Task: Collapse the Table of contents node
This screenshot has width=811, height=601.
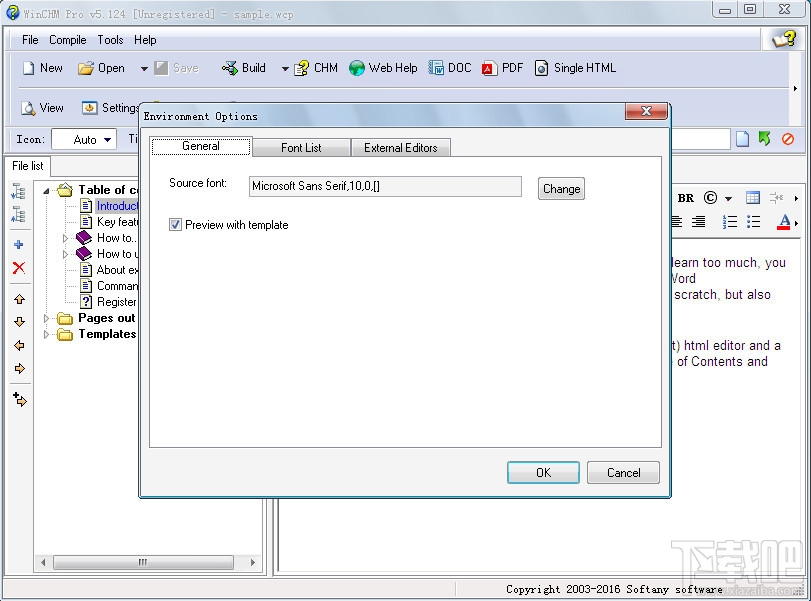Action: (47, 191)
